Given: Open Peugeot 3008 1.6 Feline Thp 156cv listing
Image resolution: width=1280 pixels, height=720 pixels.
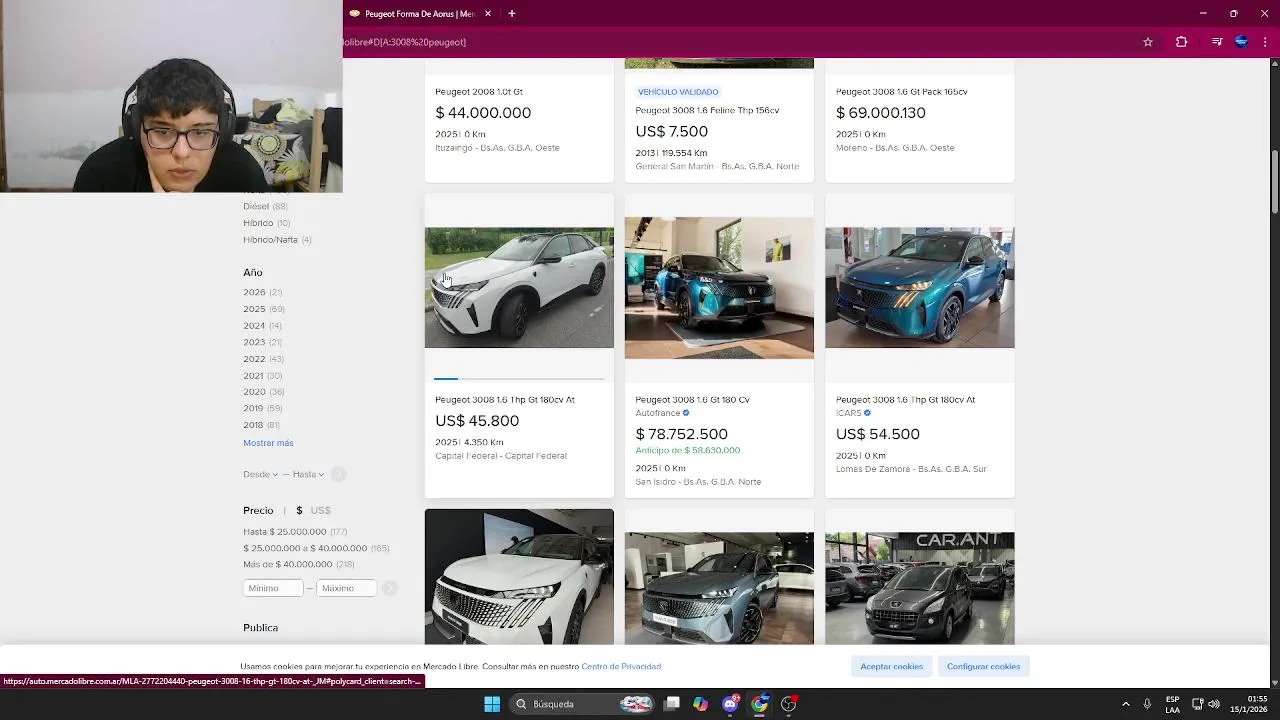Looking at the screenshot, I should pos(707,110).
